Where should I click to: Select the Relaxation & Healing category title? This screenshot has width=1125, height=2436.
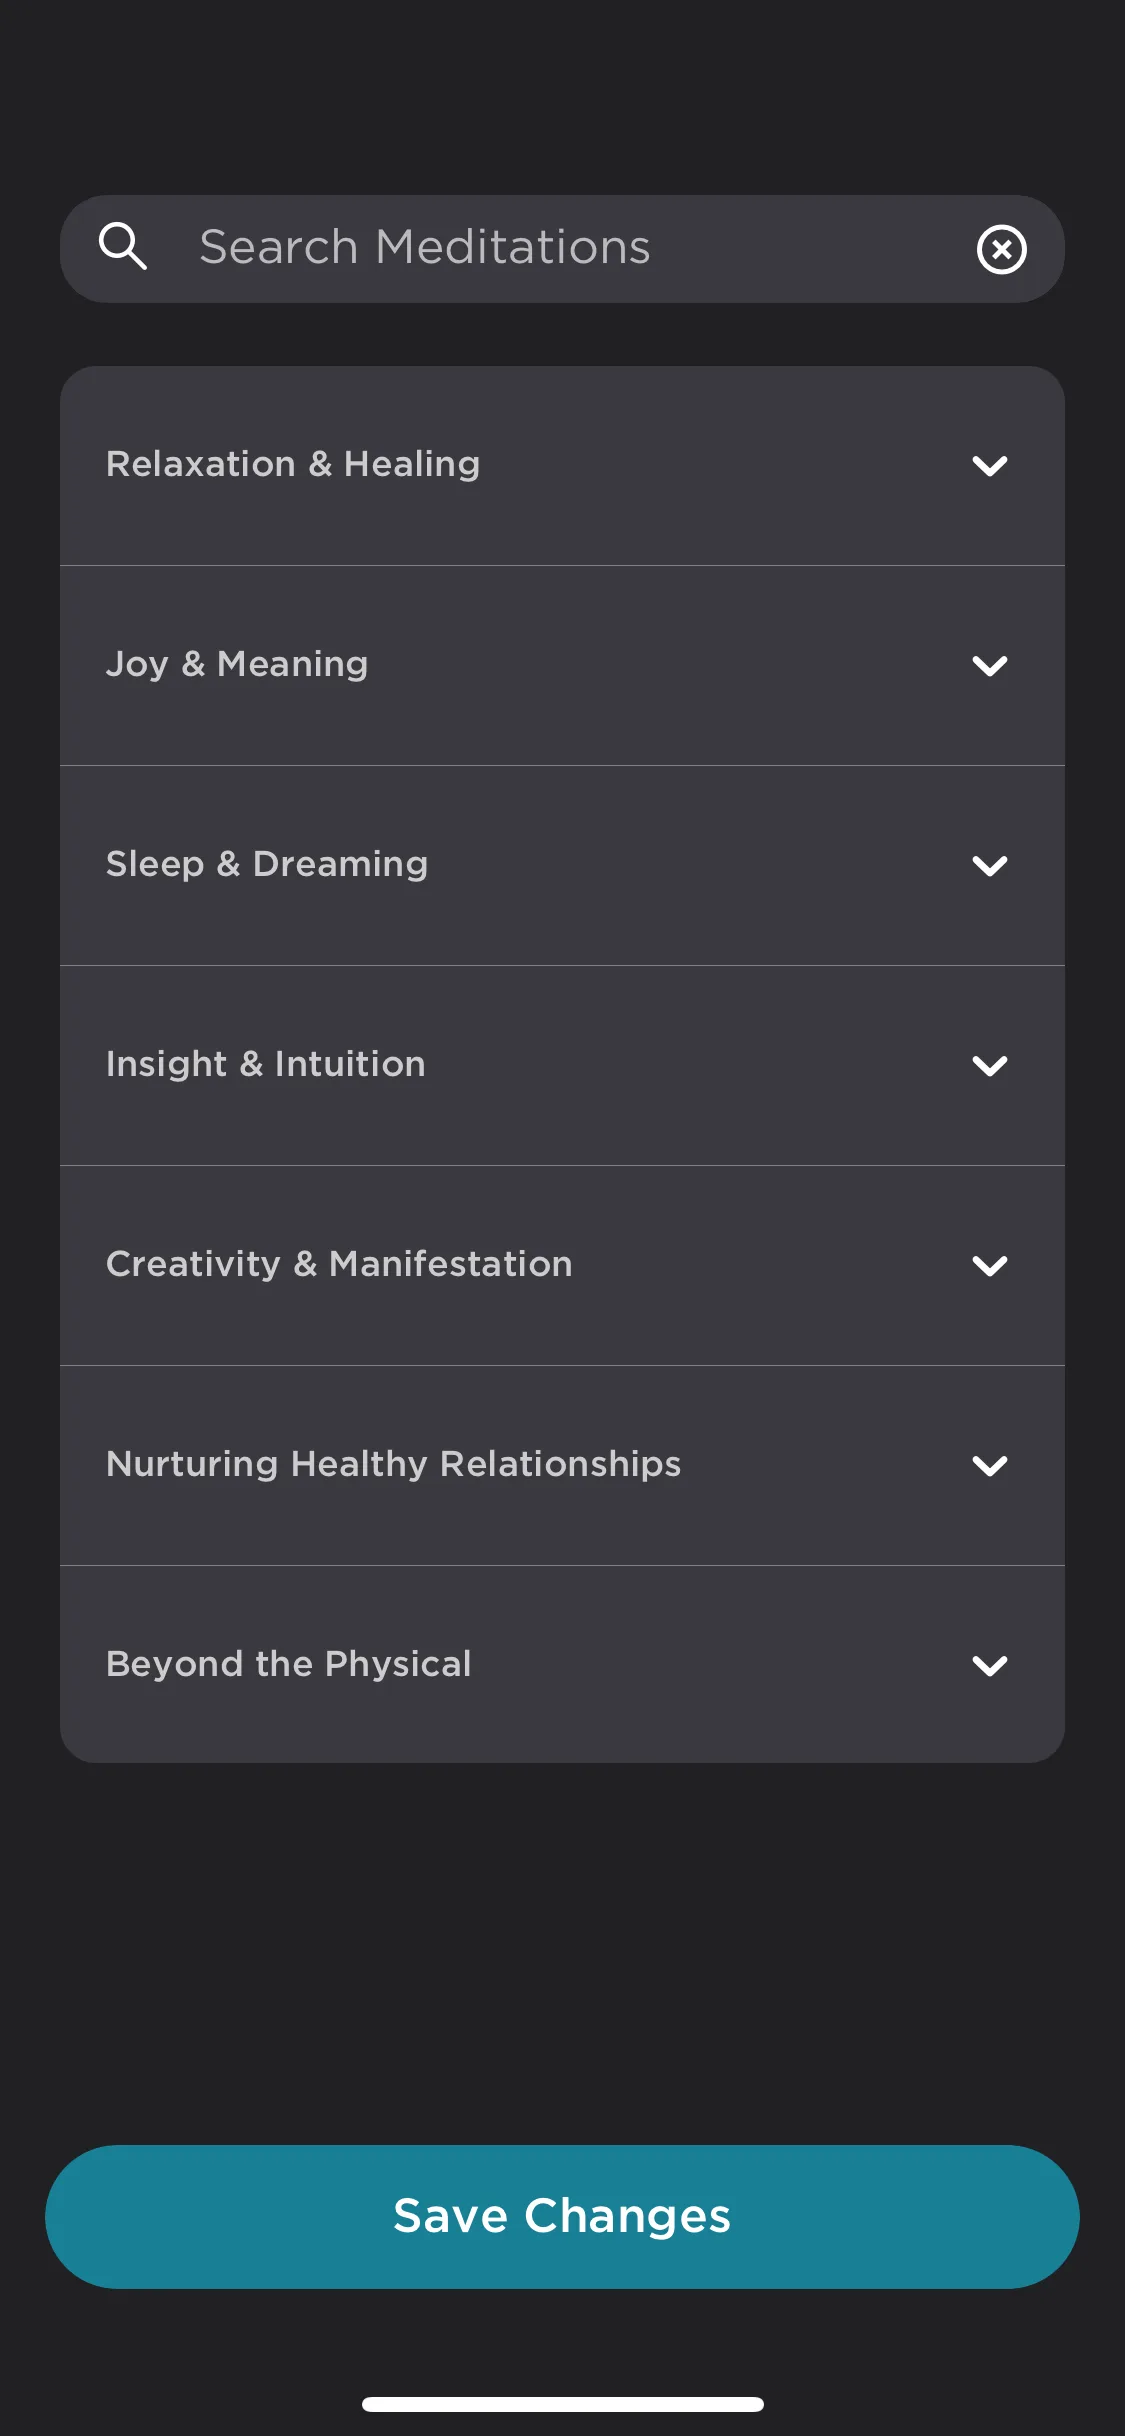point(293,465)
